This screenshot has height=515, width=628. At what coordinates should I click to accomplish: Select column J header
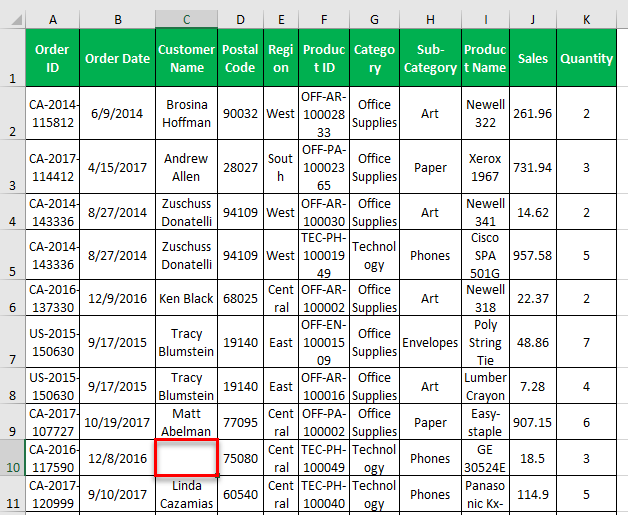coord(533,19)
